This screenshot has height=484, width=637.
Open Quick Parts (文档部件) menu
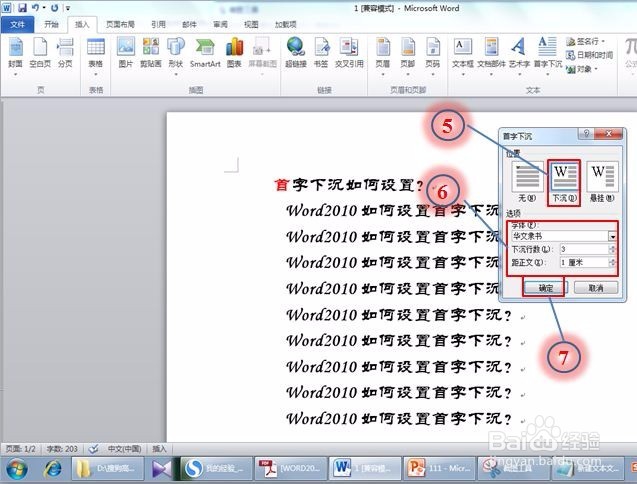(x=491, y=56)
